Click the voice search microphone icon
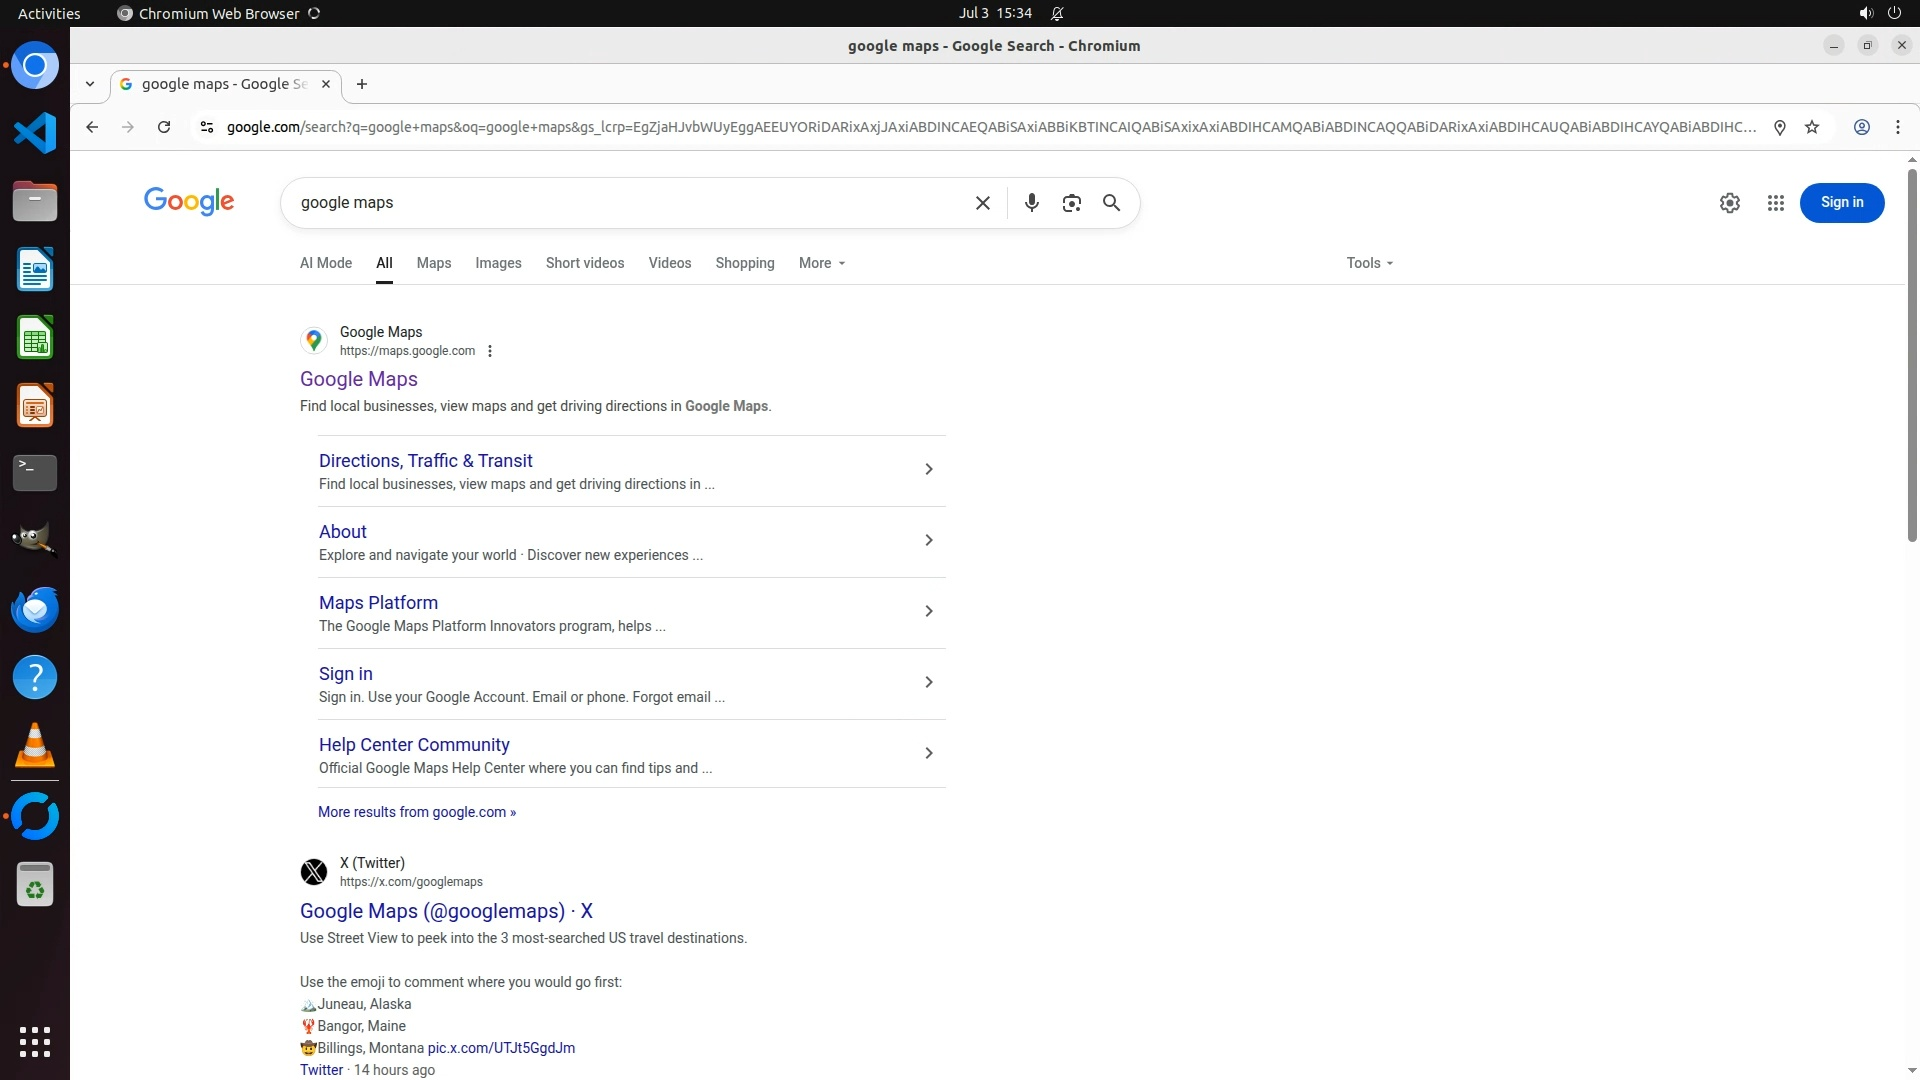 (1031, 203)
